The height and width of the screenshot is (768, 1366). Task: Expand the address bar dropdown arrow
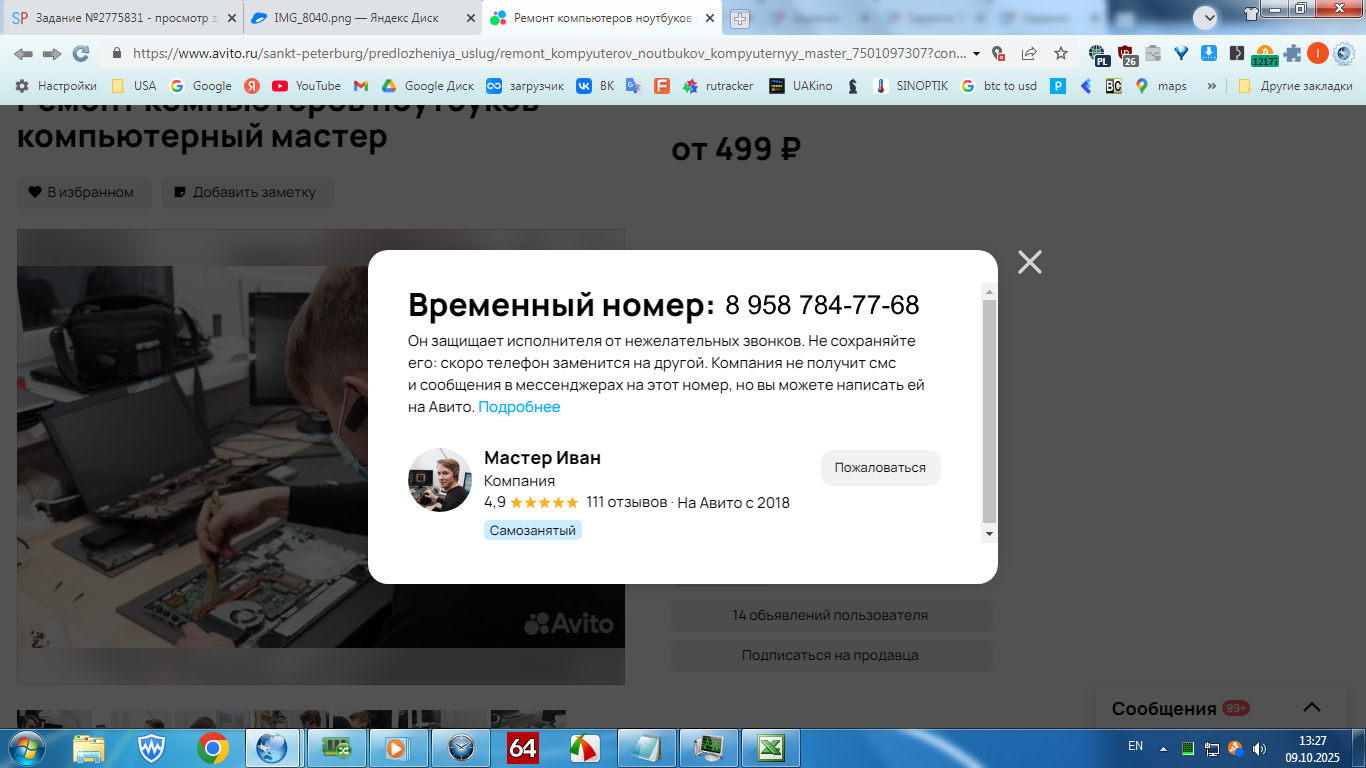[x=976, y=53]
